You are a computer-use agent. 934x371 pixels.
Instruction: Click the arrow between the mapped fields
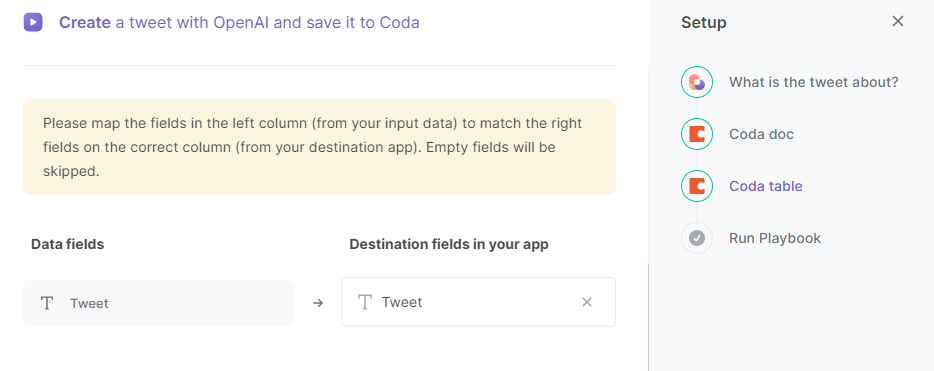(x=318, y=303)
